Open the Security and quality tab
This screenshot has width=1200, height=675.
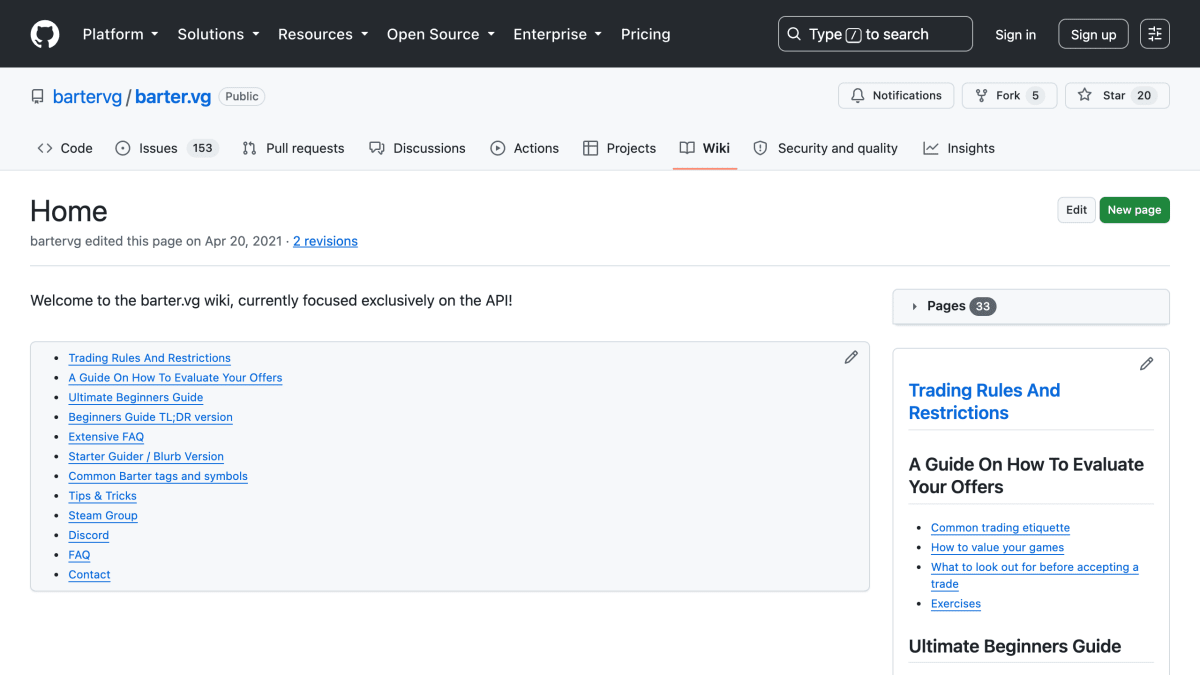[825, 148]
